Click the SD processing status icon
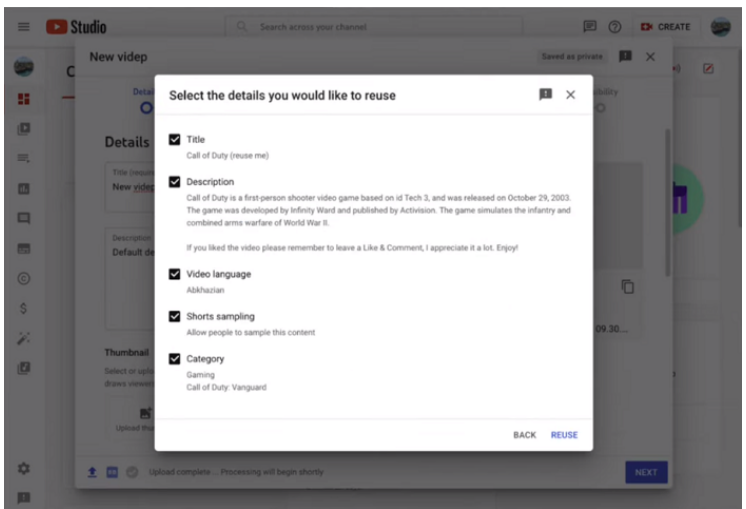The width and height of the screenshot is (746, 509). 112,472
